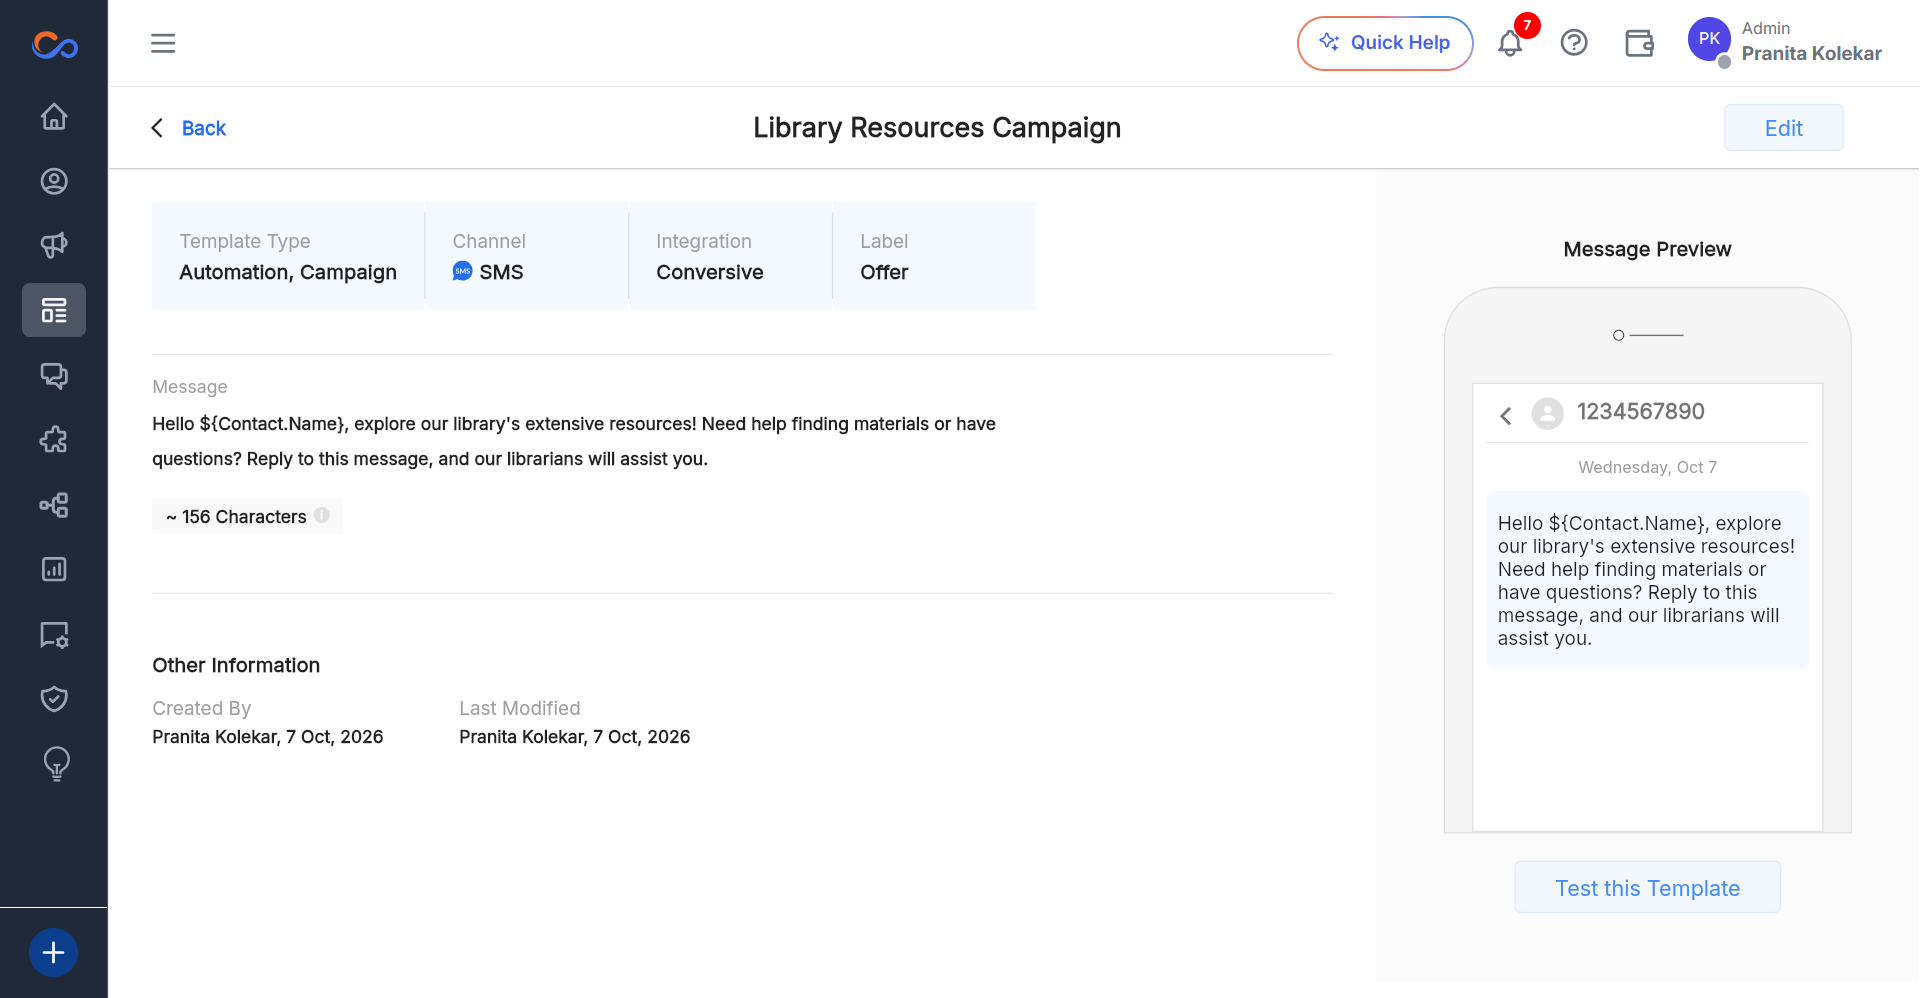Click Test this Template button
The height and width of the screenshot is (998, 1920).
tap(1647, 888)
